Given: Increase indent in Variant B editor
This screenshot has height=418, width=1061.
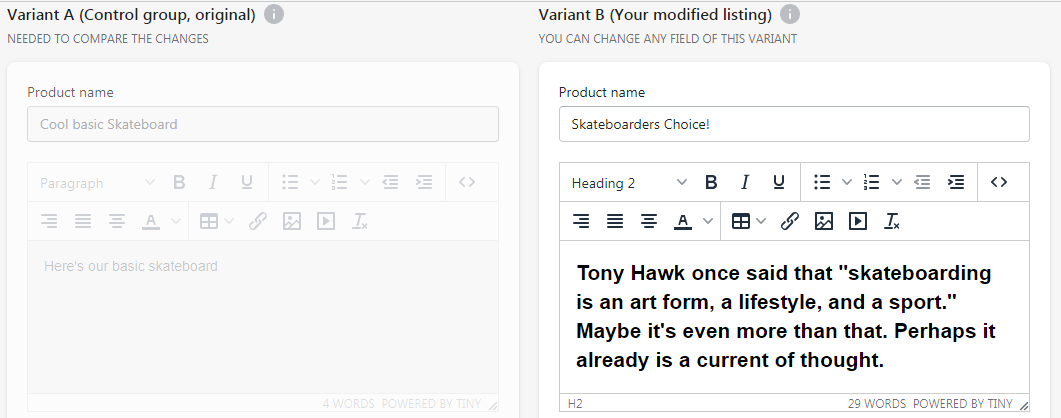Looking at the screenshot, I should 956,182.
